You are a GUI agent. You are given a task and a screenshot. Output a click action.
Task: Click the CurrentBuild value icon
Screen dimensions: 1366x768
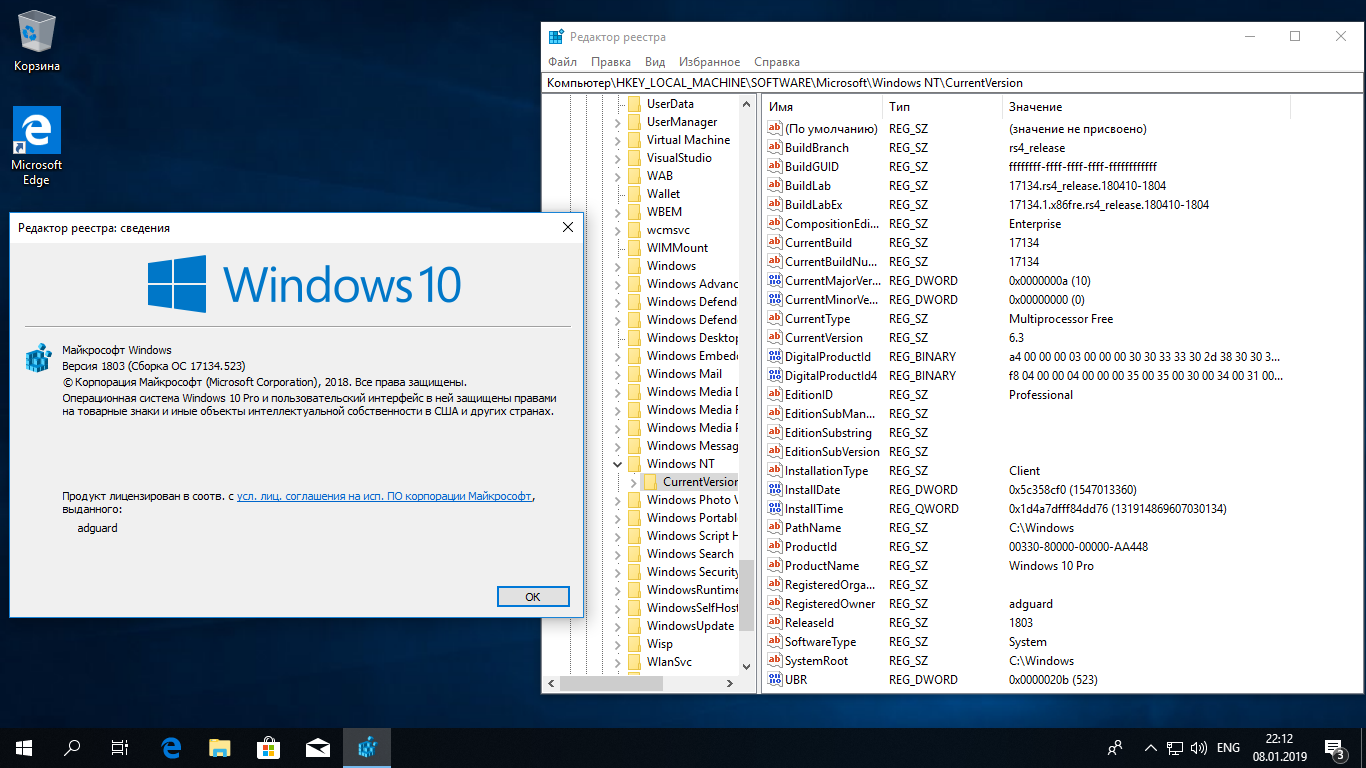774,242
